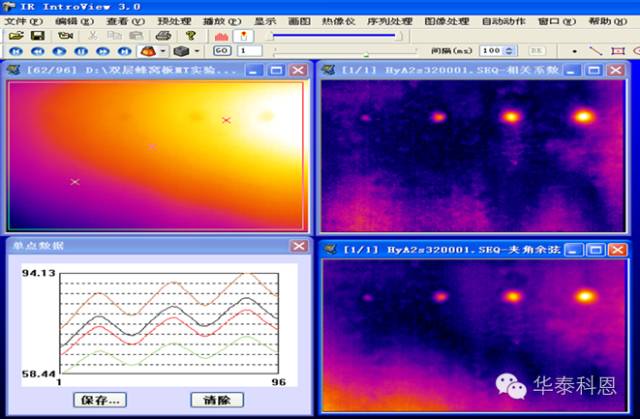
Task: Click the 清除 button
Action: (x=216, y=399)
